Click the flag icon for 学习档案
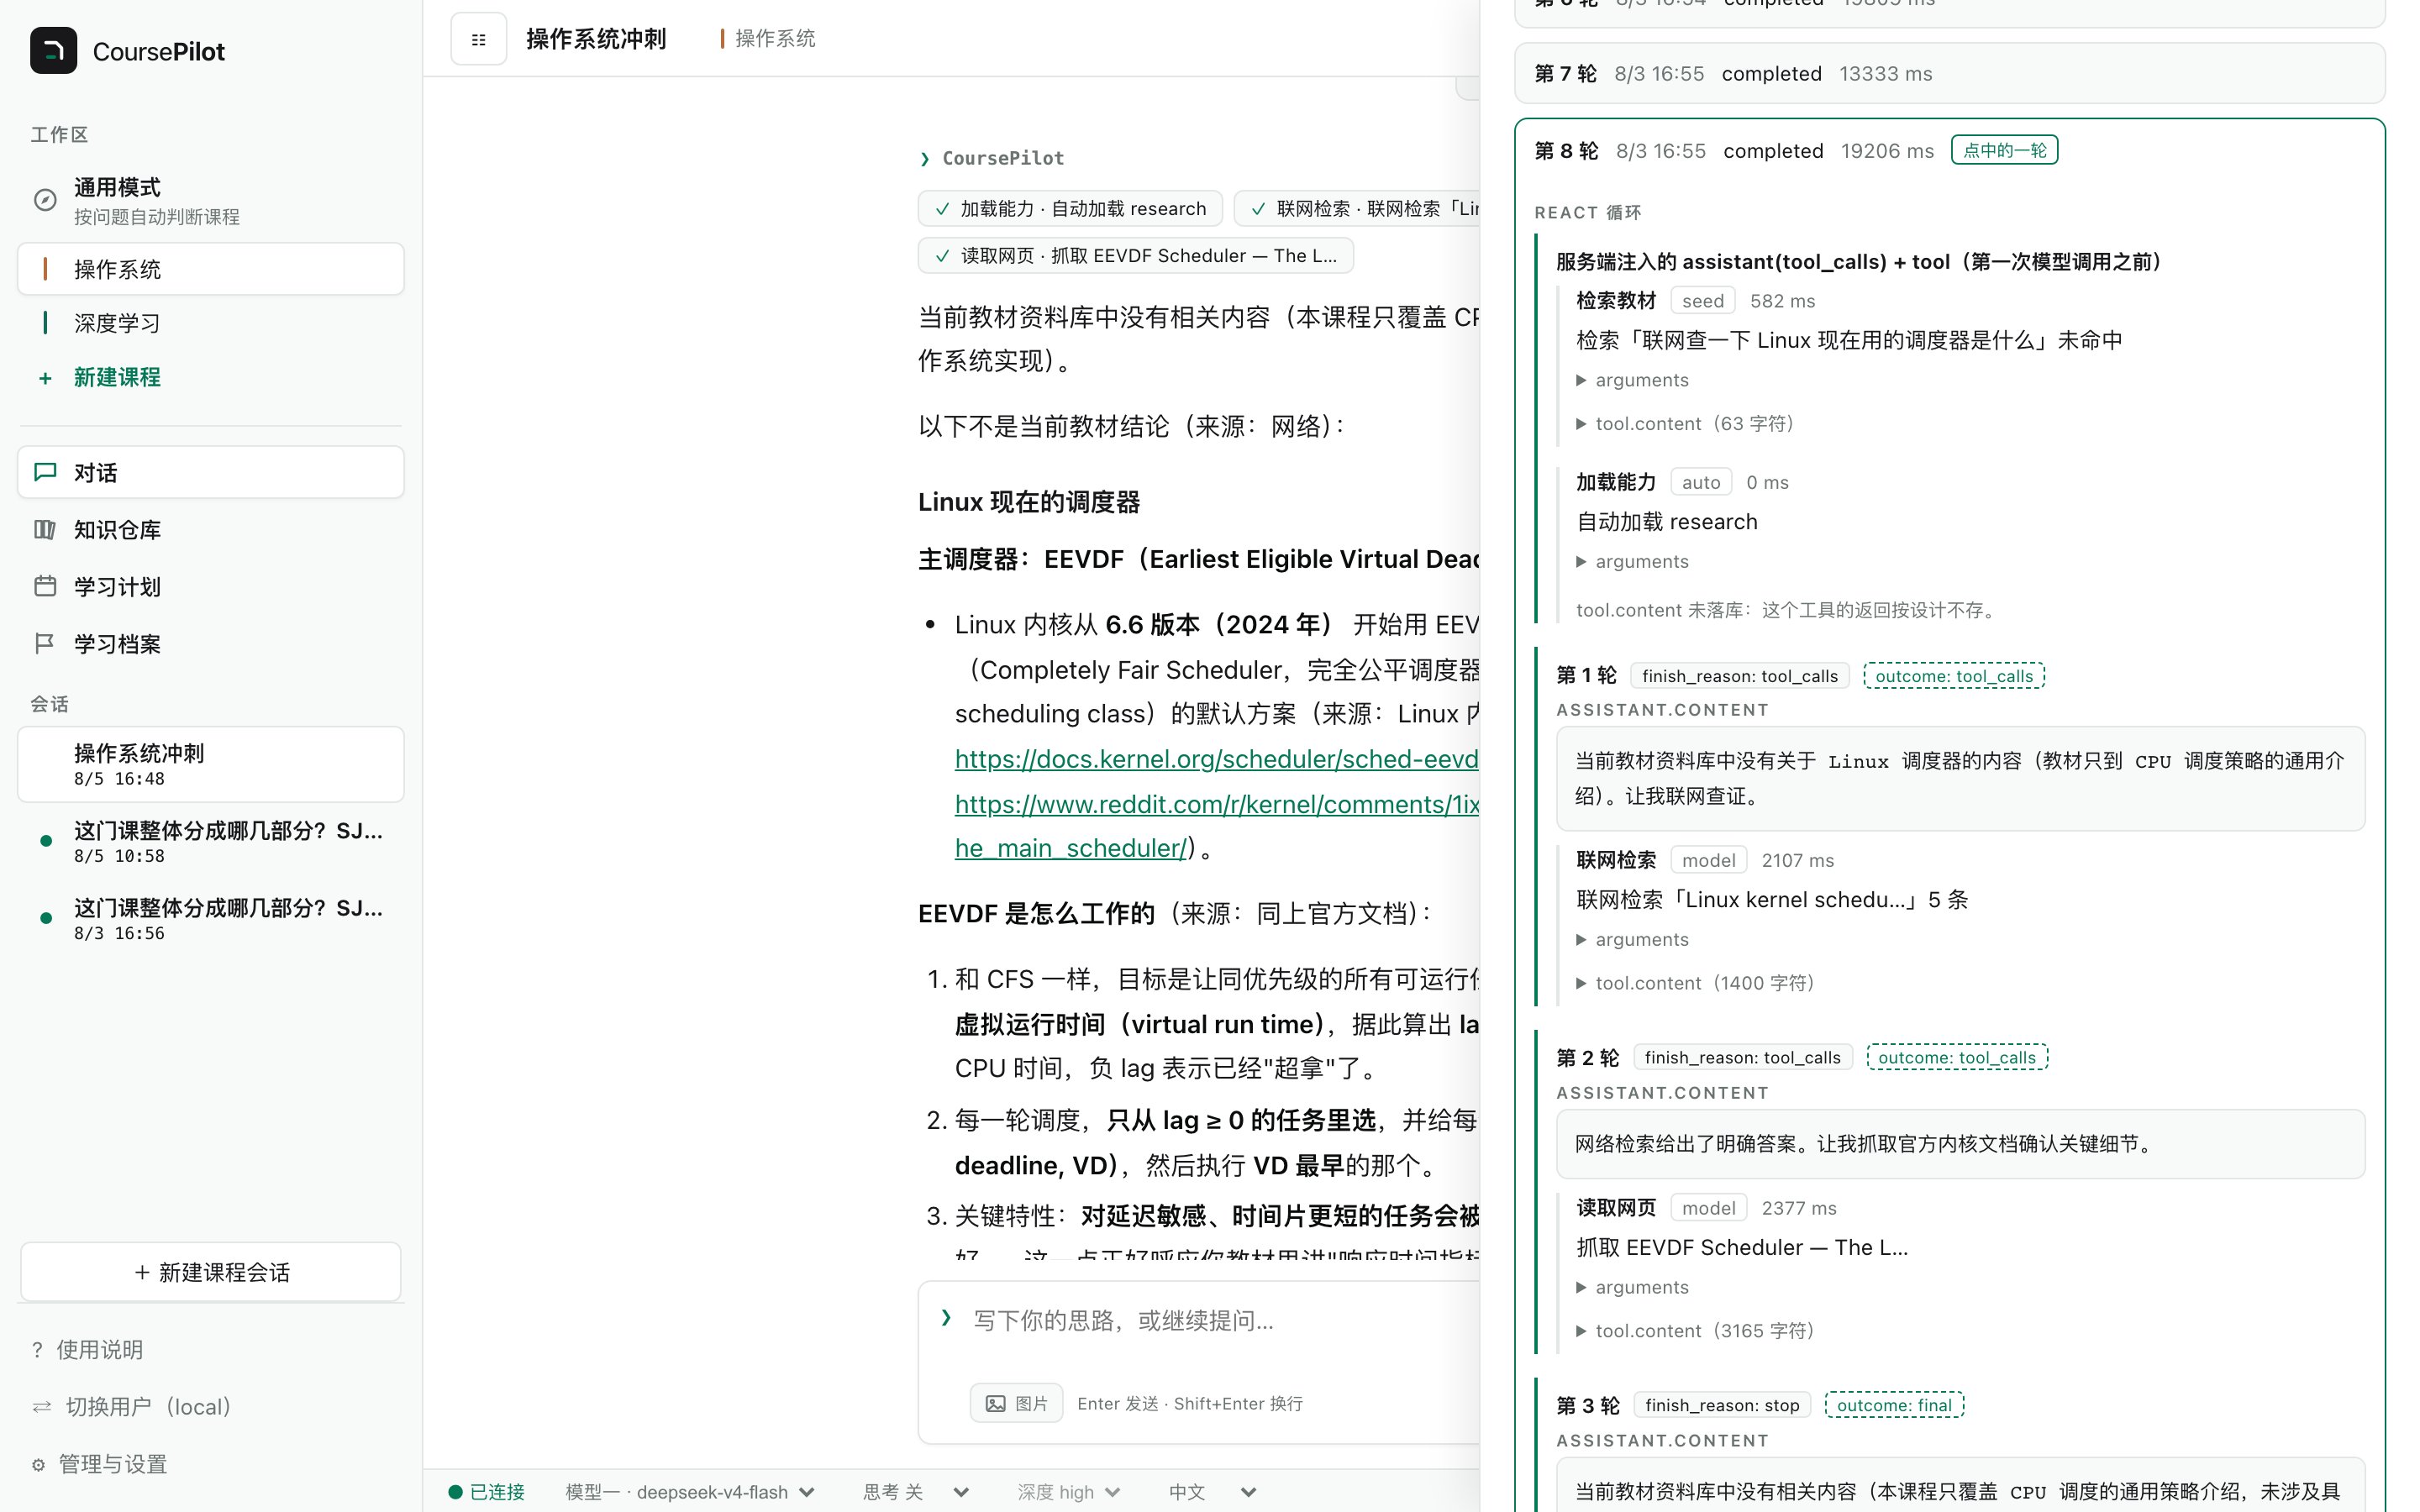The height and width of the screenshot is (1512, 2420). (45, 643)
